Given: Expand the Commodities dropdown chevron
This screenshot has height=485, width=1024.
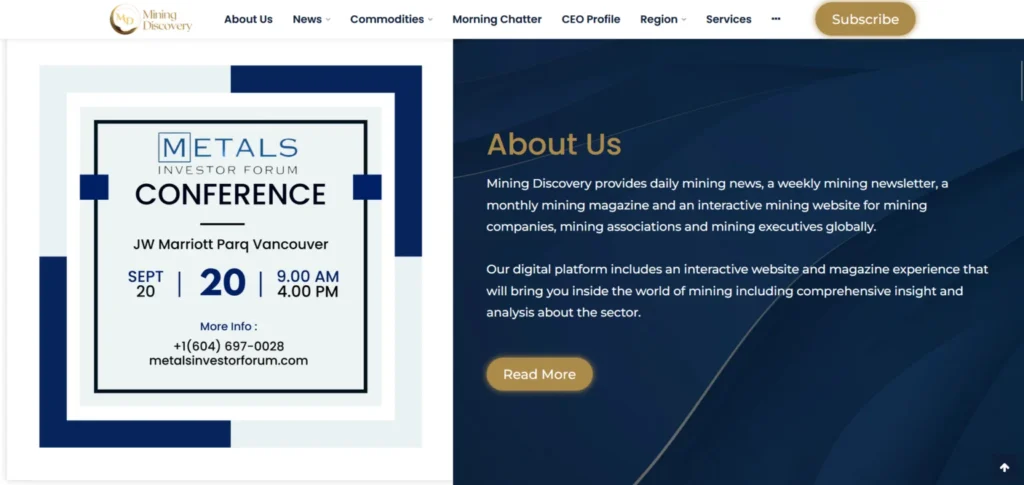Looking at the screenshot, I should [430, 20].
